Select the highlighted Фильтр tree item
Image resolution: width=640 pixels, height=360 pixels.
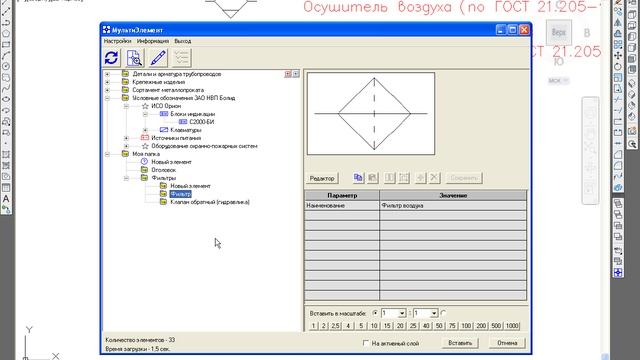(180, 194)
